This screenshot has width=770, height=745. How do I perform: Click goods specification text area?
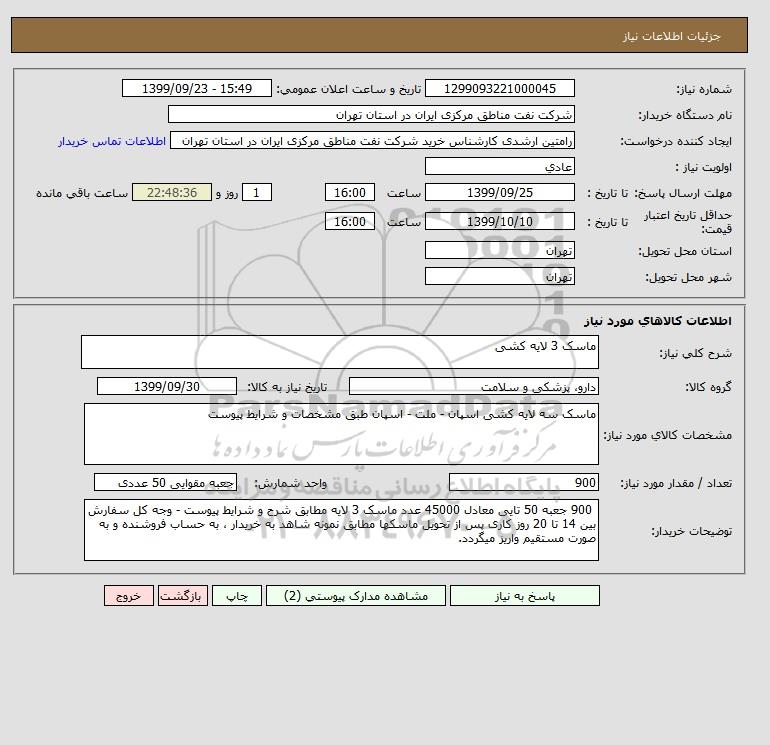[x=341, y=434]
